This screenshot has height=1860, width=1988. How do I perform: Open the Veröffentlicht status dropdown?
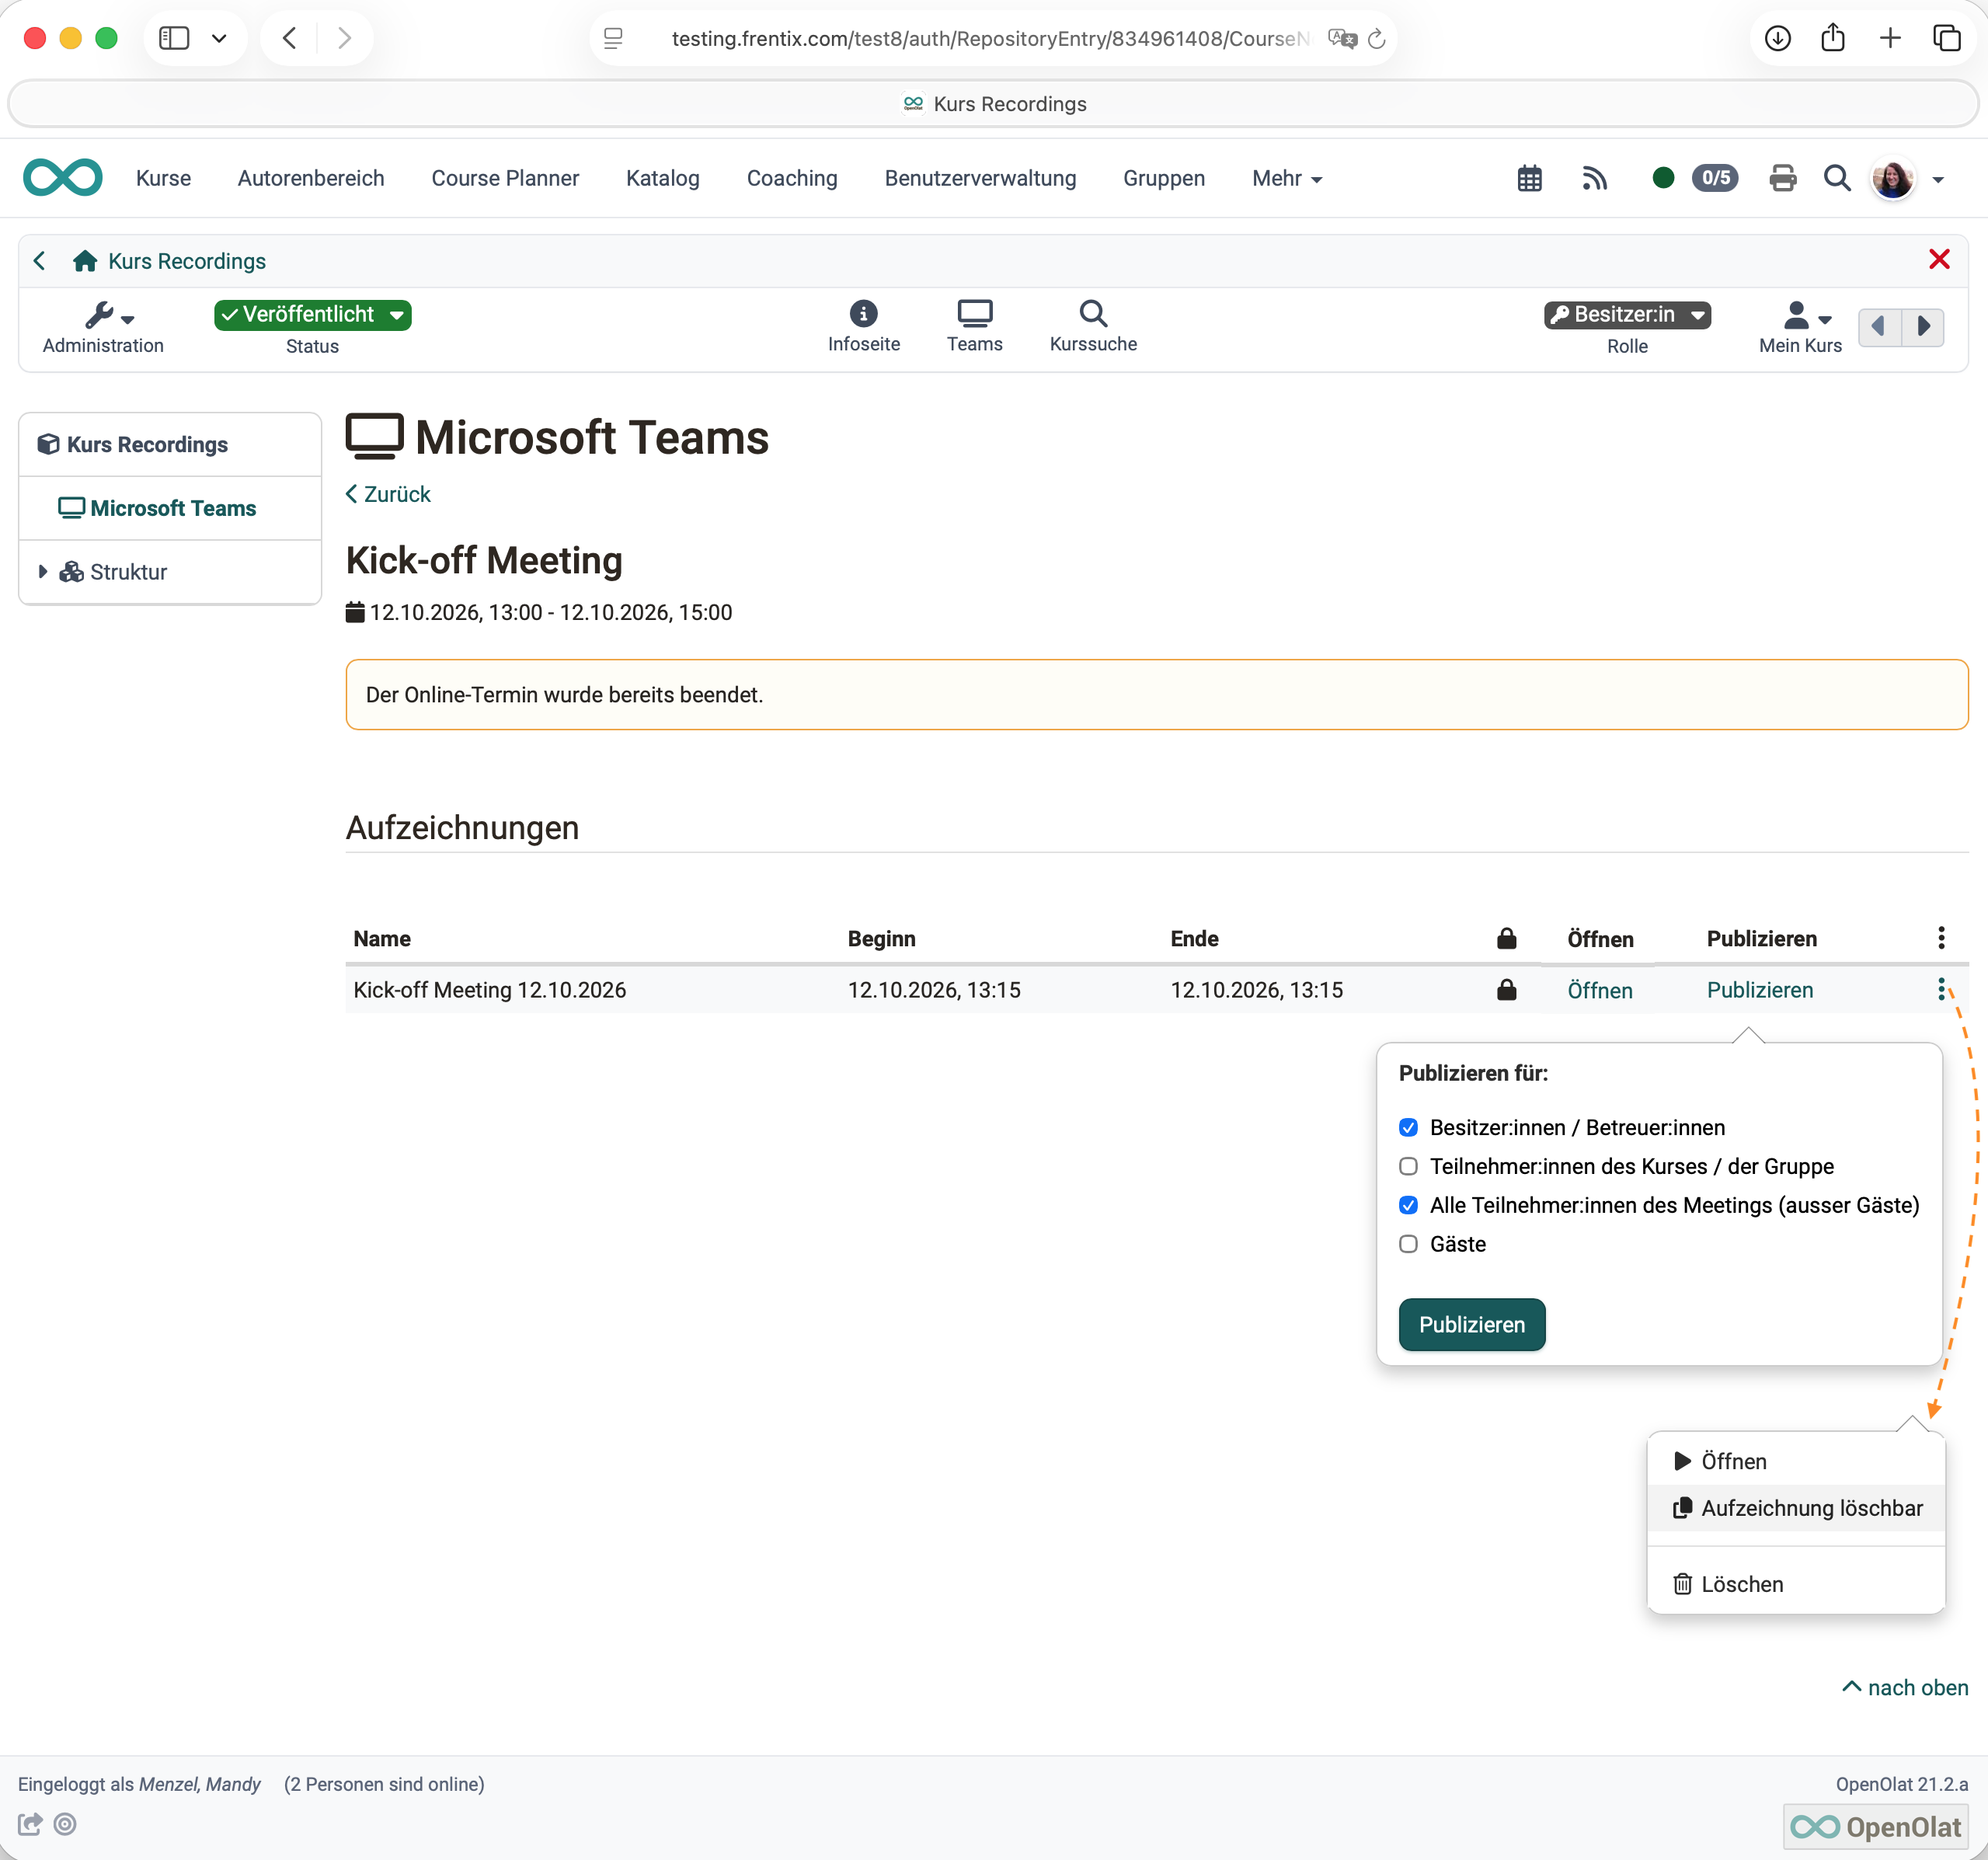click(312, 315)
